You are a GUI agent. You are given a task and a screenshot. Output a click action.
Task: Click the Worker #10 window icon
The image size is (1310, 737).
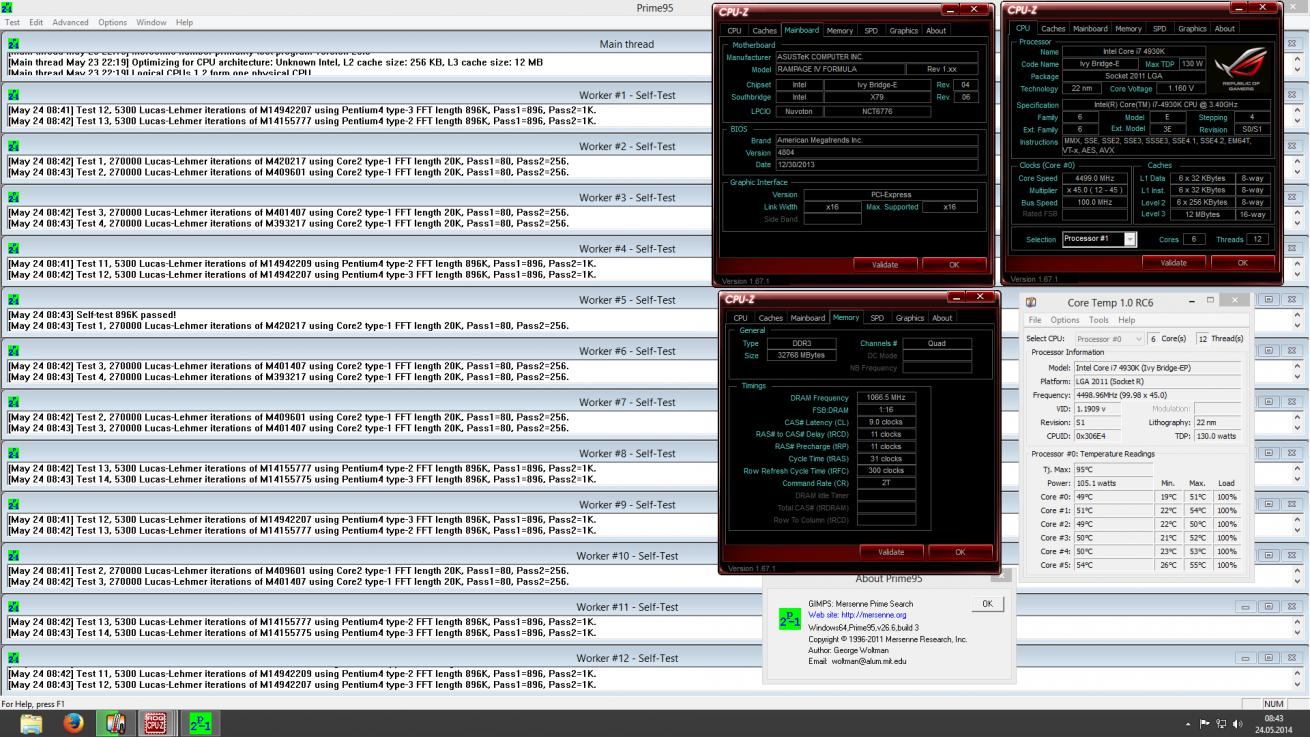coord(13,555)
